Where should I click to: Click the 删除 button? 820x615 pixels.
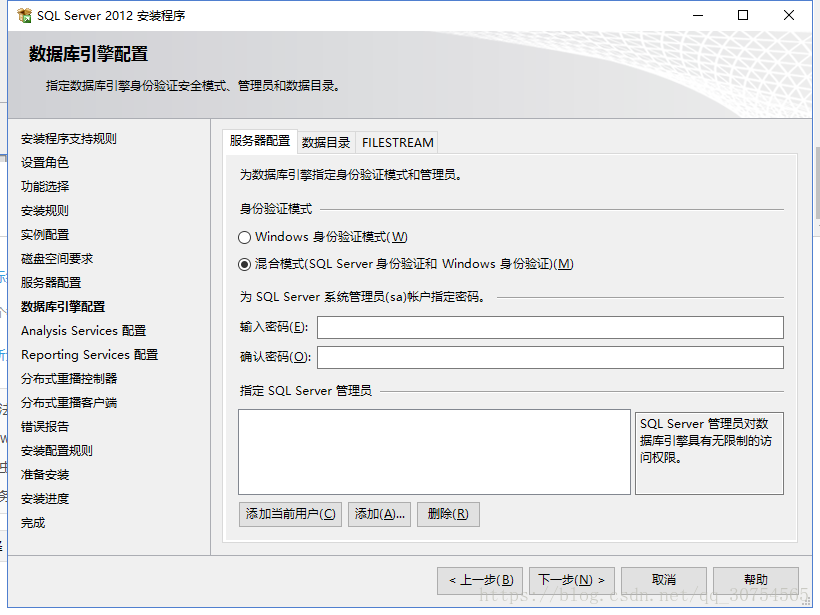pyautogui.click(x=448, y=514)
